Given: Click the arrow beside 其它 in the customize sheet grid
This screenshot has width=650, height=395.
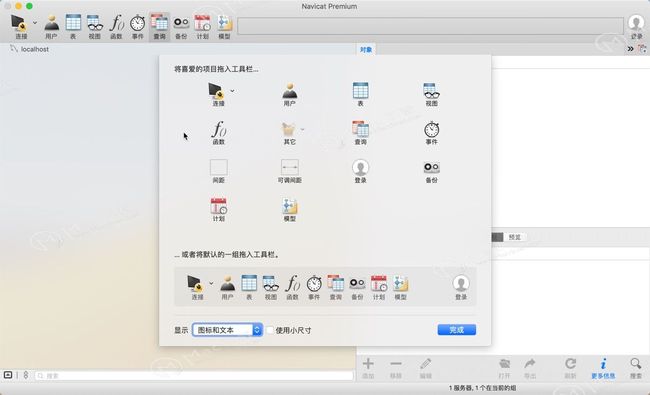Looking at the screenshot, I should pyautogui.click(x=303, y=129).
